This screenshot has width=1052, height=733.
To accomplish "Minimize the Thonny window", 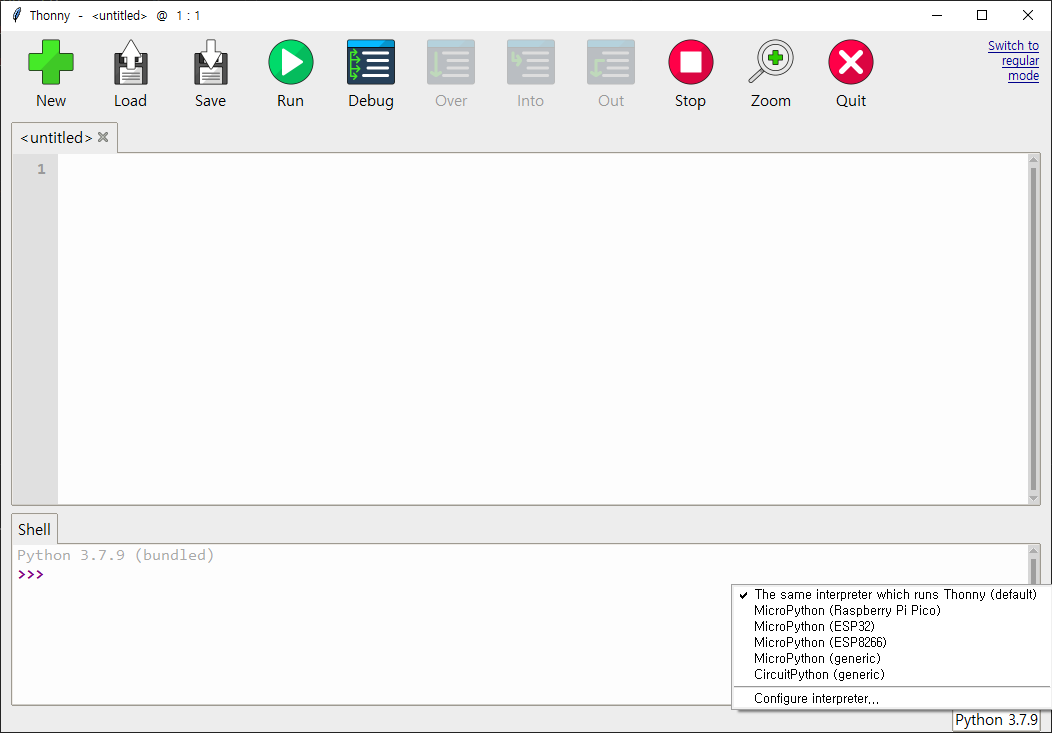I will coord(937,15).
